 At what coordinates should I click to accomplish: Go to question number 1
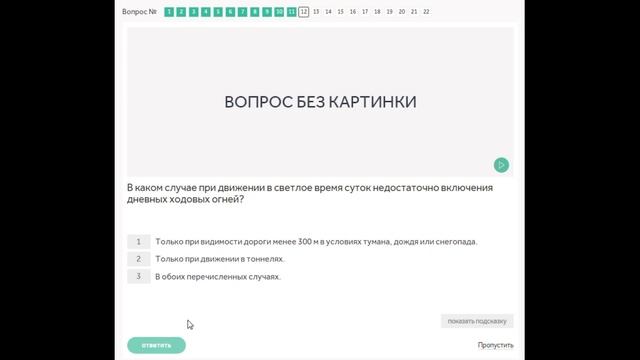[169, 12]
